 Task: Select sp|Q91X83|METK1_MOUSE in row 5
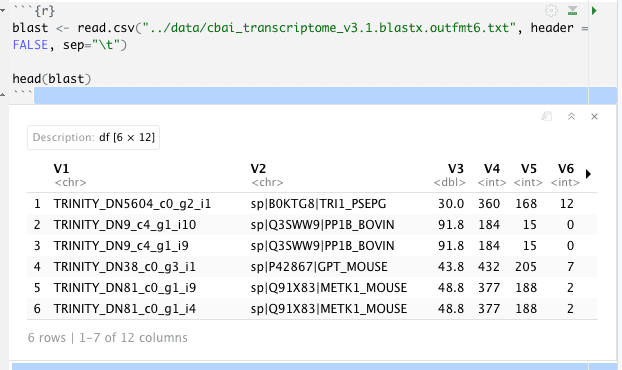pyautogui.click(x=329, y=288)
